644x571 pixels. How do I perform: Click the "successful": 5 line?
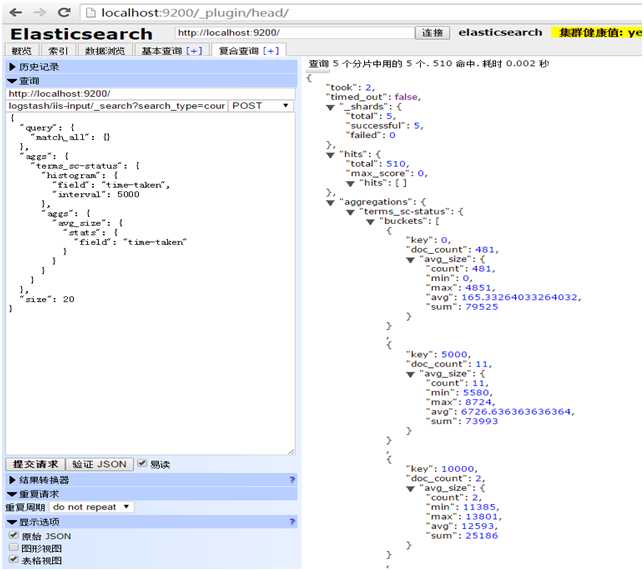[x=384, y=126]
